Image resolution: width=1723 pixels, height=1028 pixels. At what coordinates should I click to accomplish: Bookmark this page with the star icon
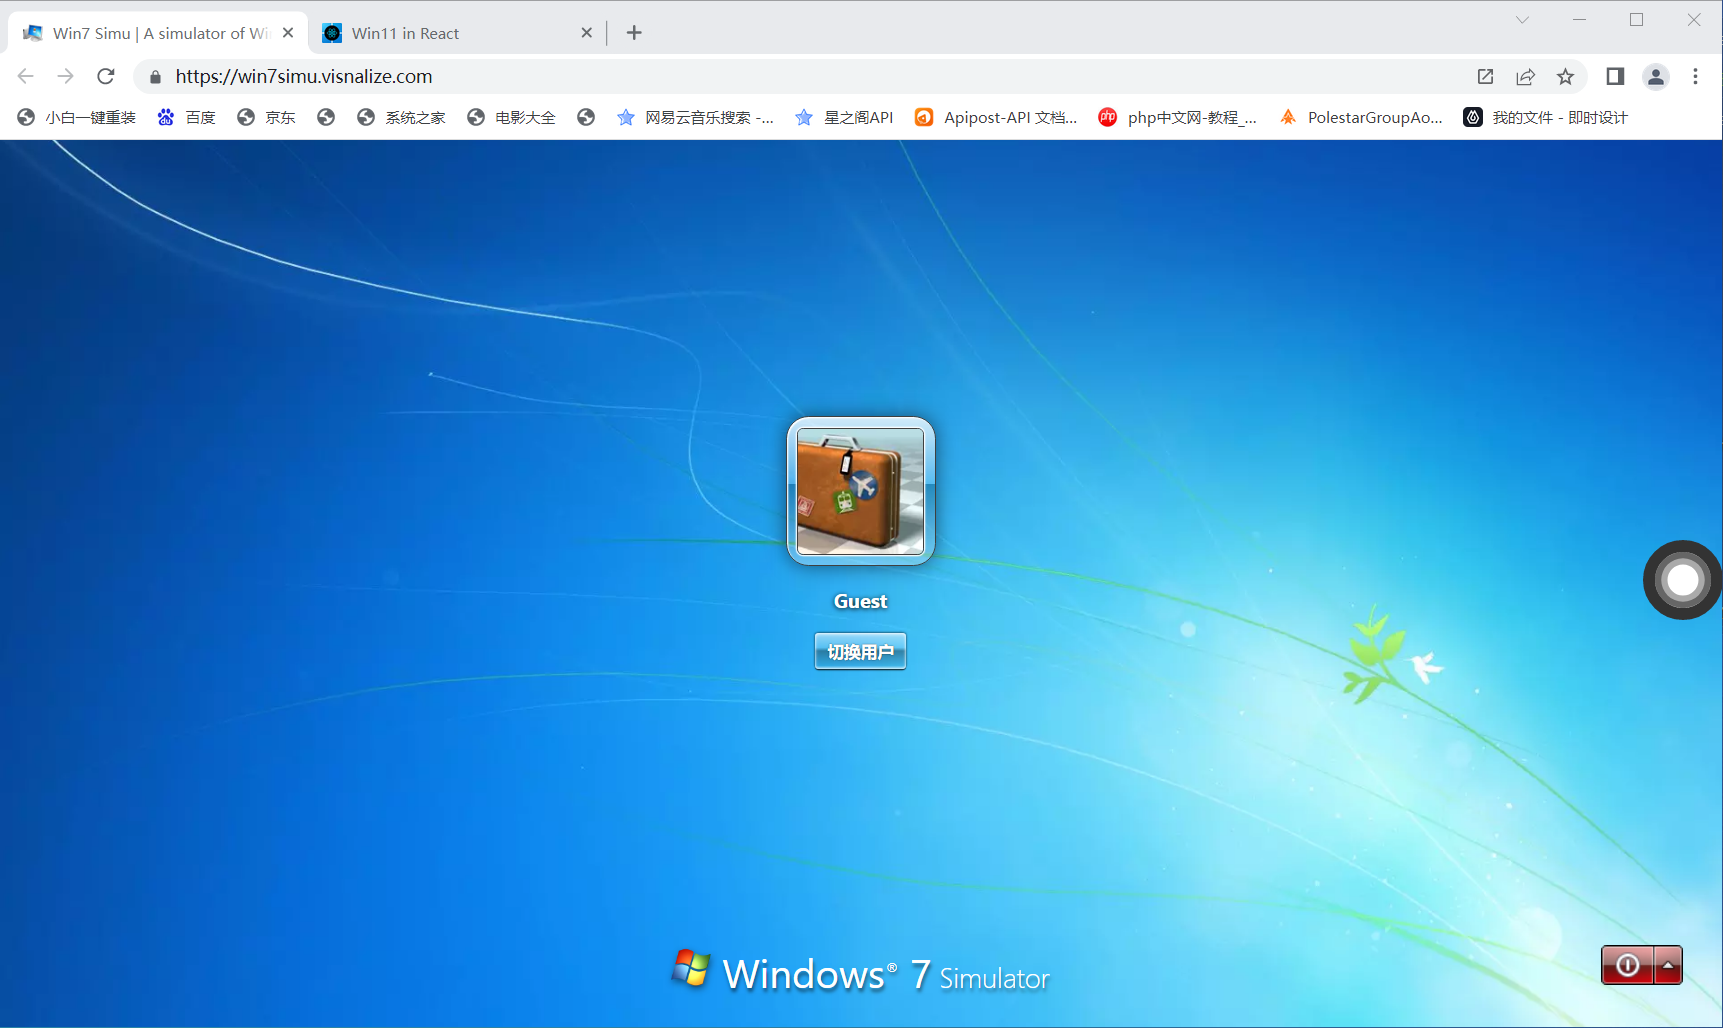tap(1565, 76)
